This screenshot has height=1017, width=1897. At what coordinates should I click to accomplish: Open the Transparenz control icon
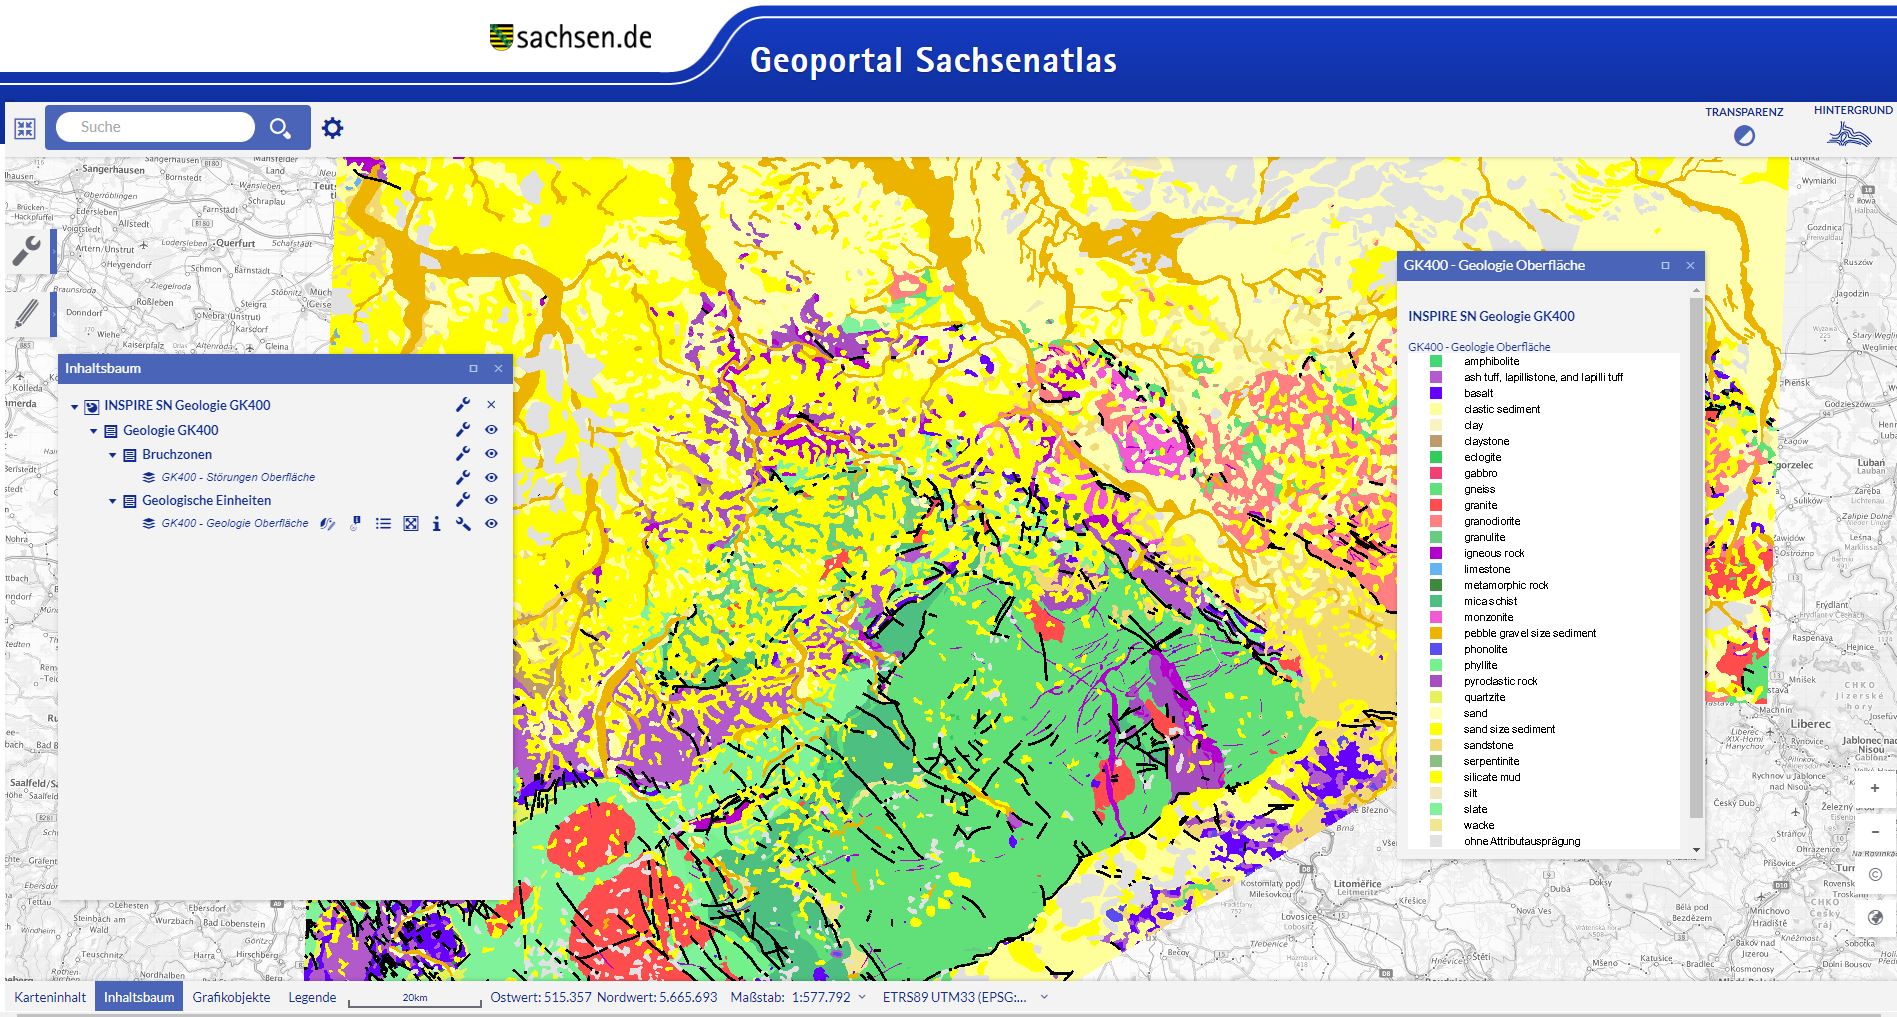[1744, 136]
